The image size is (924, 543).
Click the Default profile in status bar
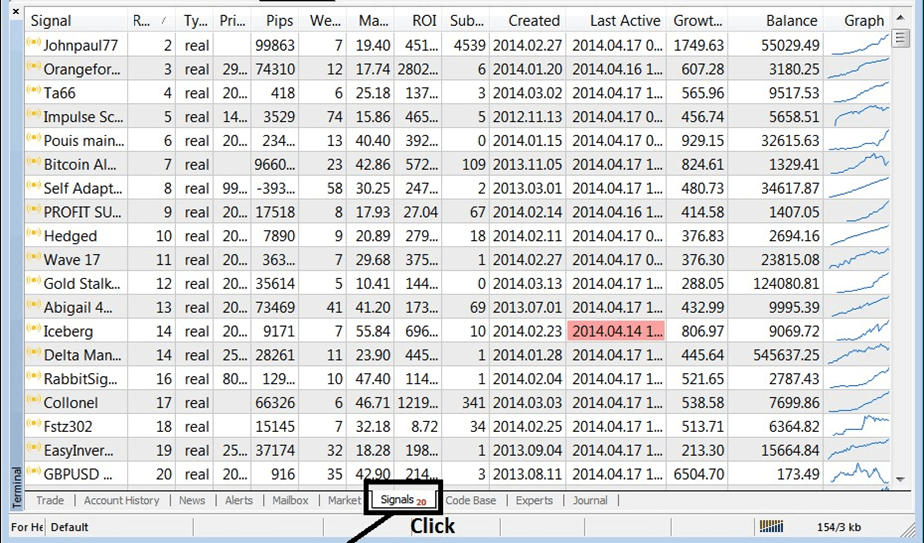click(x=70, y=527)
